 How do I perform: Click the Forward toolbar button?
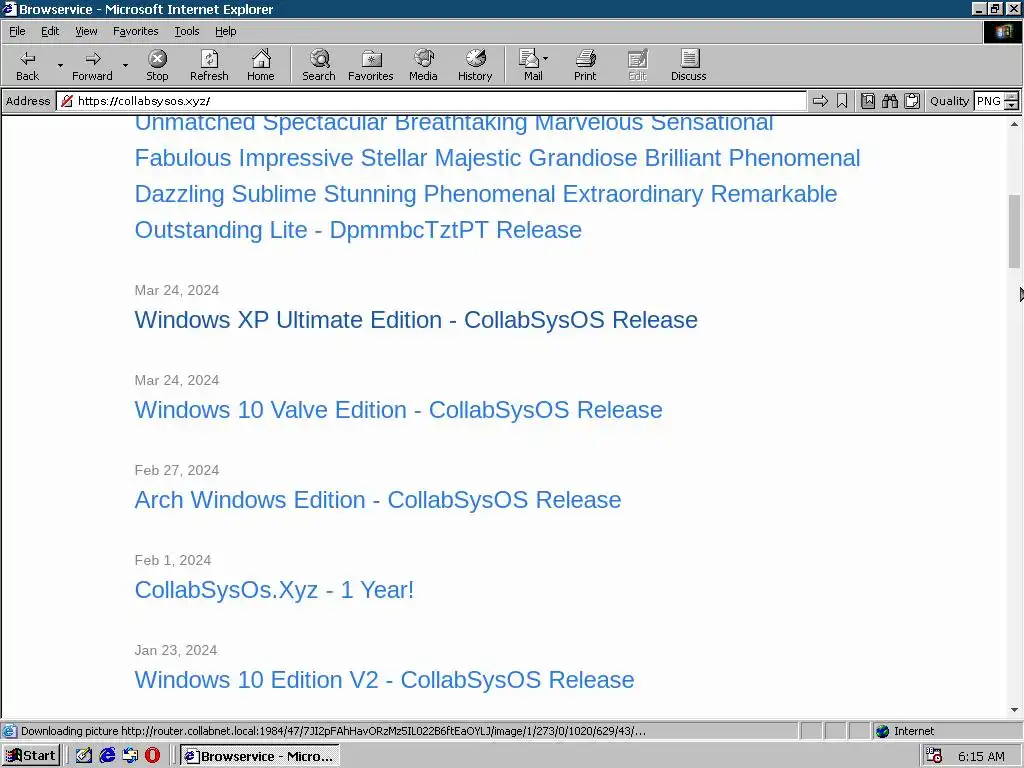tap(92, 65)
